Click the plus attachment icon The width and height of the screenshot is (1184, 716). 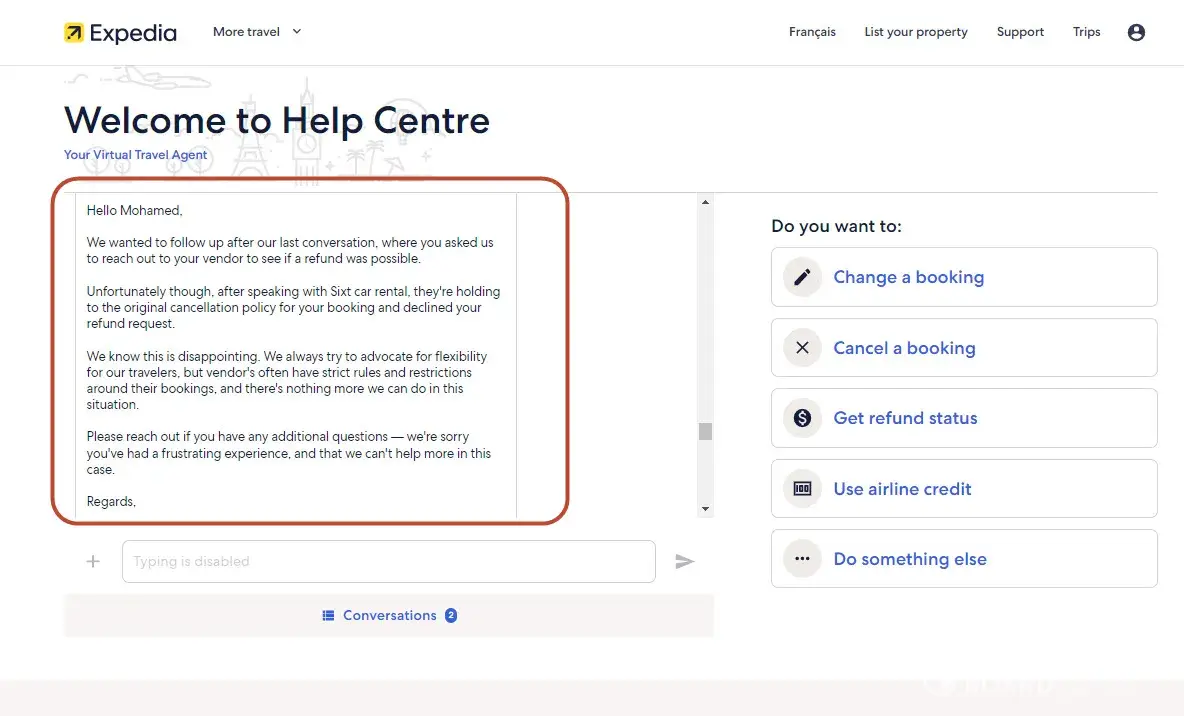tap(93, 562)
